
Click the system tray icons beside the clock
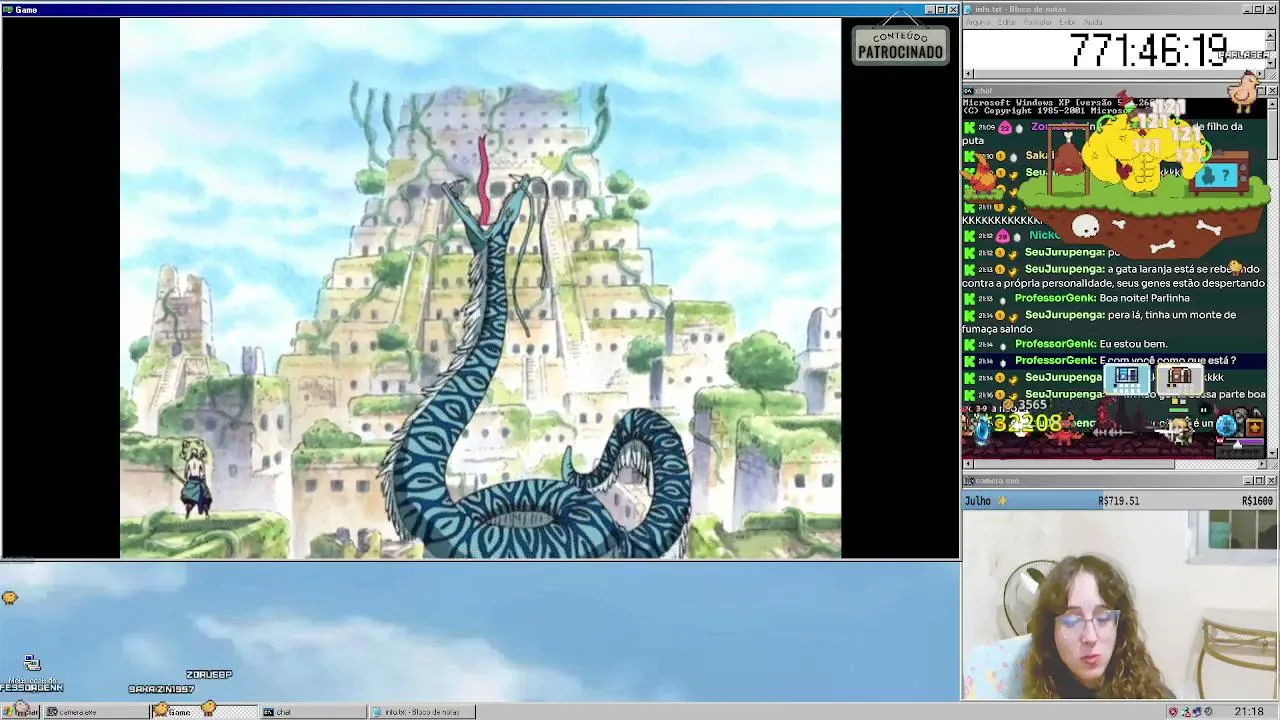[1191, 712]
